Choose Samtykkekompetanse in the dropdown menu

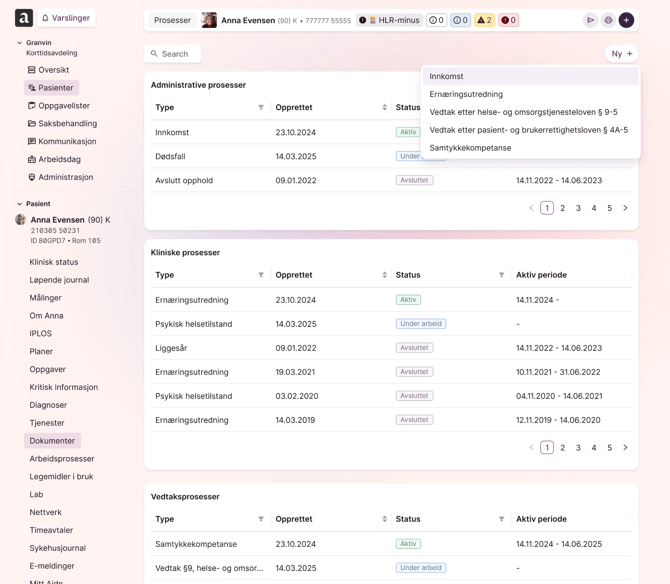click(470, 148)
